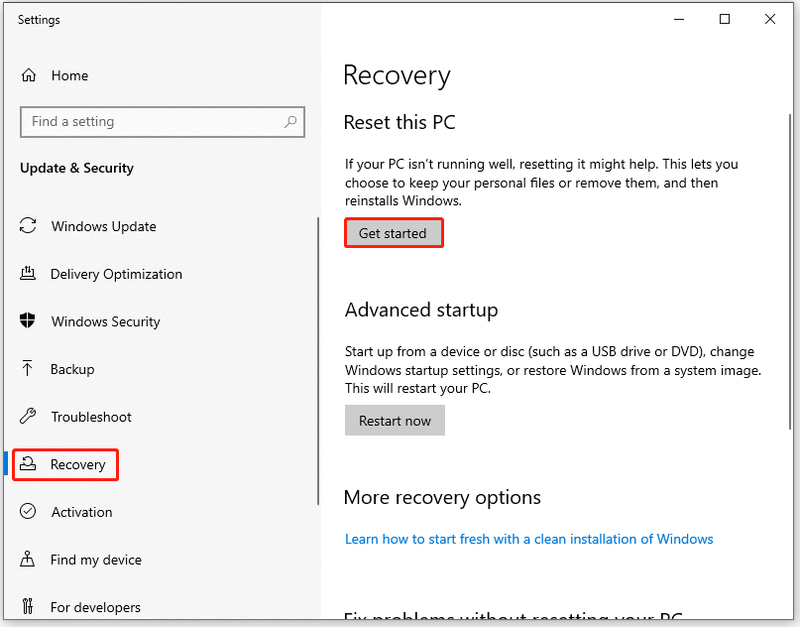The width and height of the screenshot is (800, 627).
Task: Click the For developers tools icon
Action: pyautogui.click(x=28, y=607)
